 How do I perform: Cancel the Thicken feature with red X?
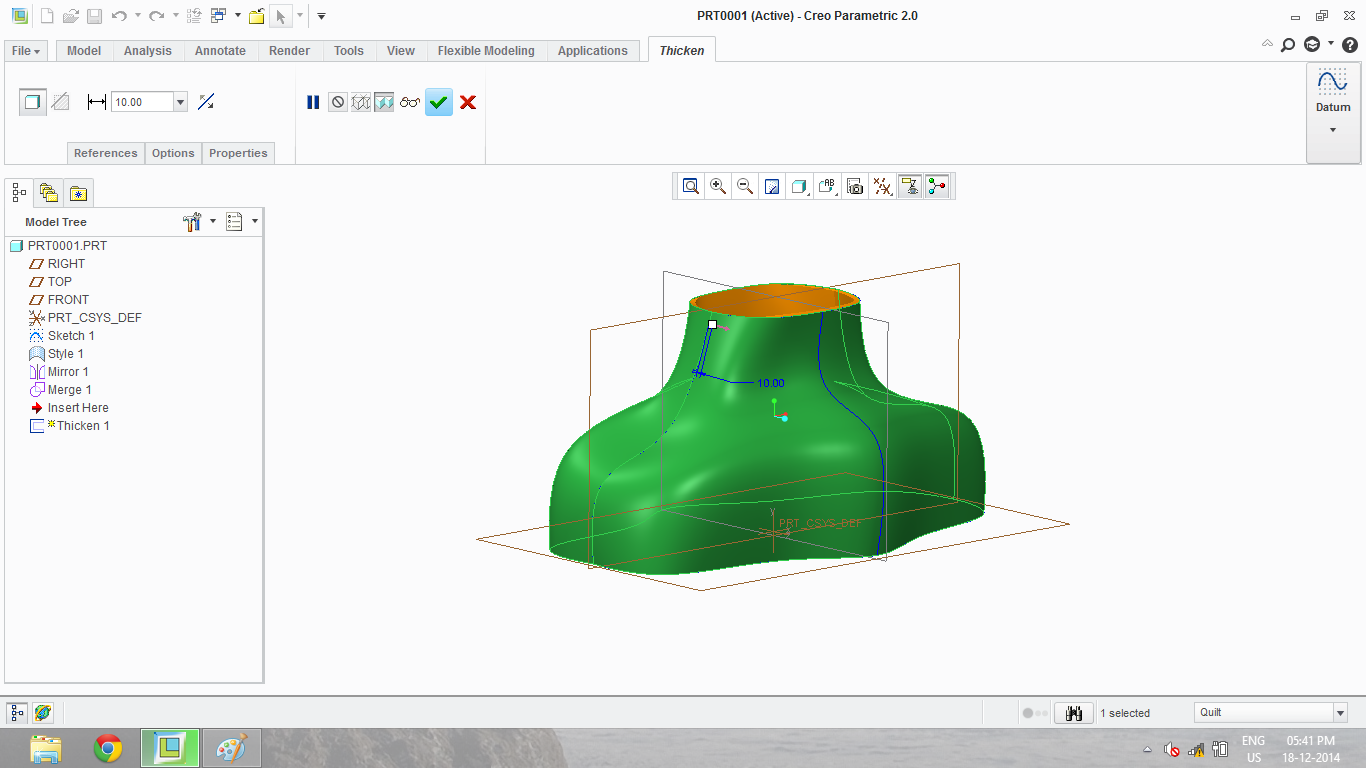pos(468,102)
